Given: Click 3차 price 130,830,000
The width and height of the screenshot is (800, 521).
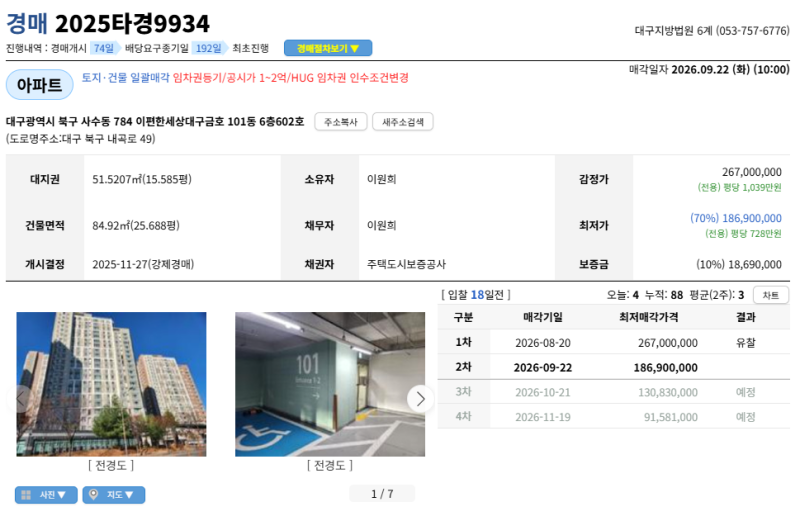Looking at the screenshot, I should [x=668, y=392].
